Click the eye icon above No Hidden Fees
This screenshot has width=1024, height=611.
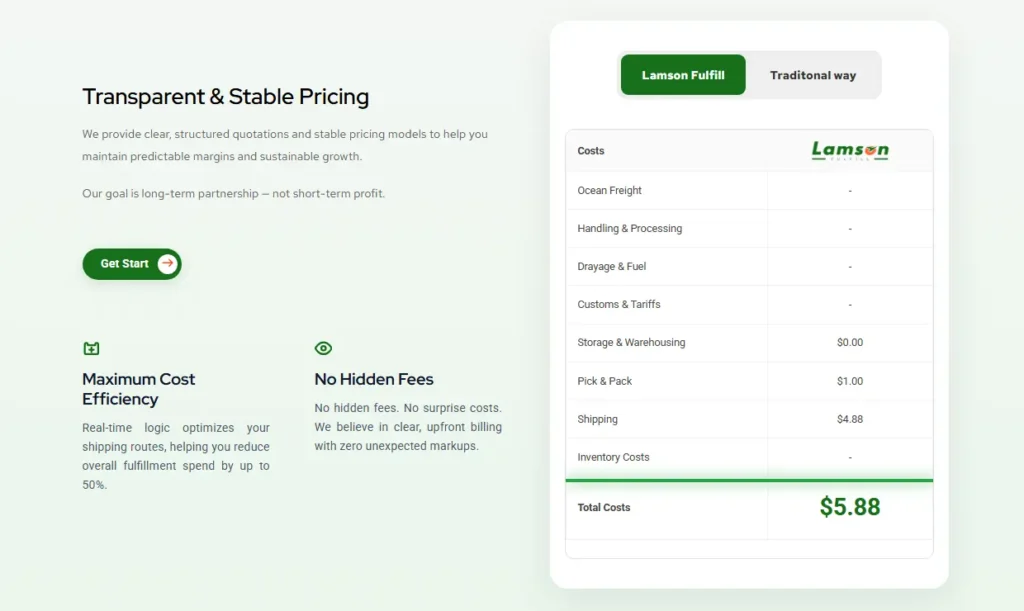(x=323, y=347)
